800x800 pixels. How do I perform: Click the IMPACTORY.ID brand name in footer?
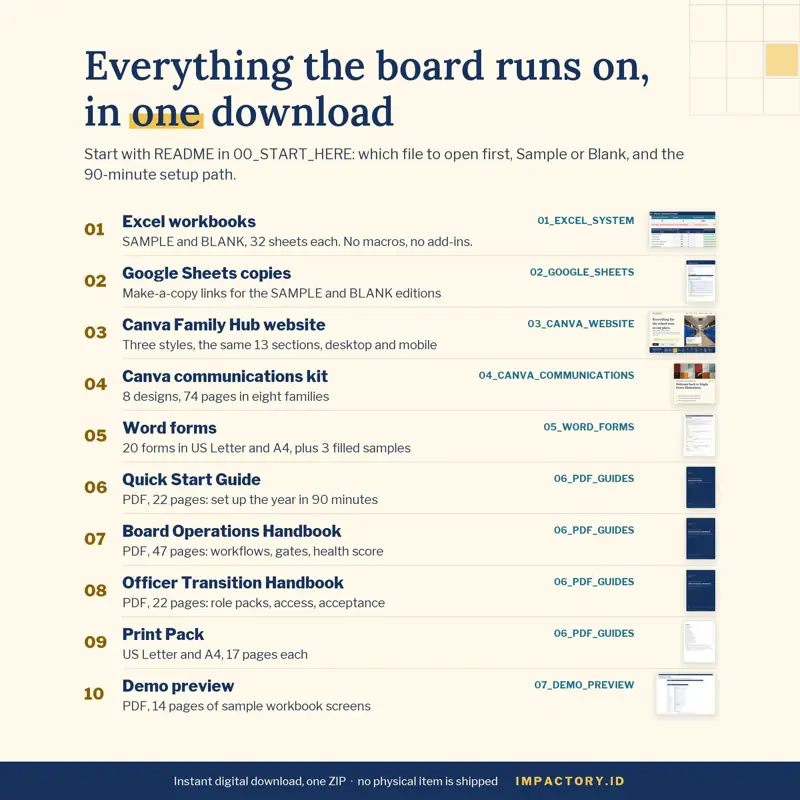(570, 781)
